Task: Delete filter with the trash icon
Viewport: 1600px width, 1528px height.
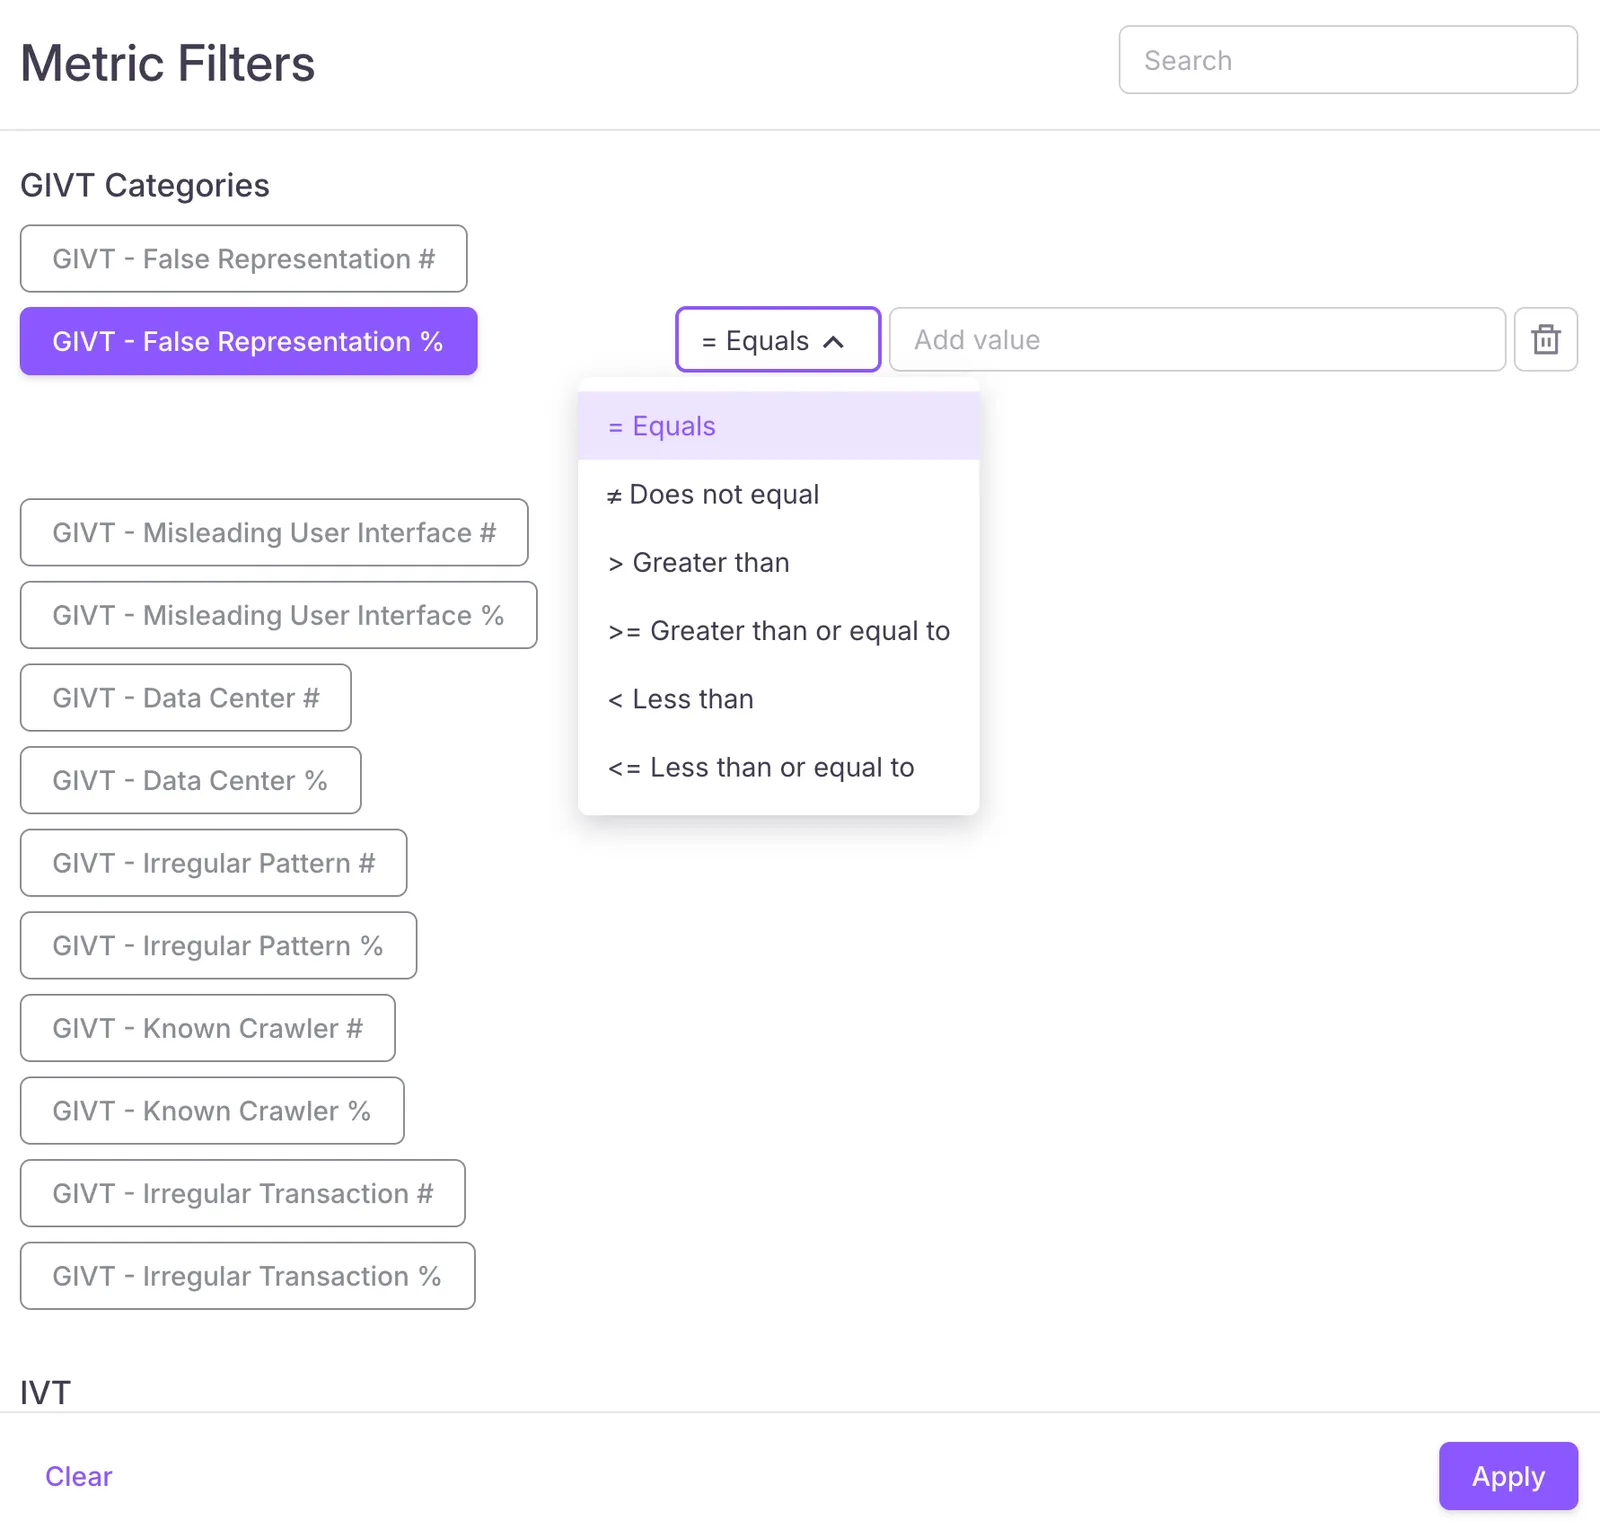Action: [1545, 340]
